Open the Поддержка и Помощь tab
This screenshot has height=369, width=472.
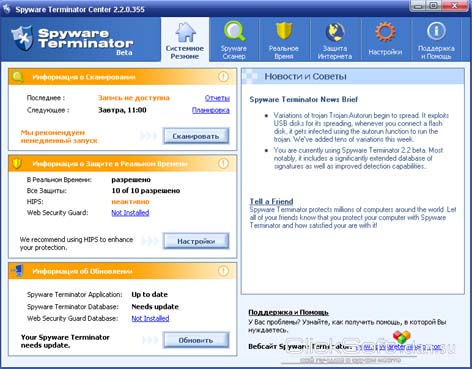[x=436, y=40]
